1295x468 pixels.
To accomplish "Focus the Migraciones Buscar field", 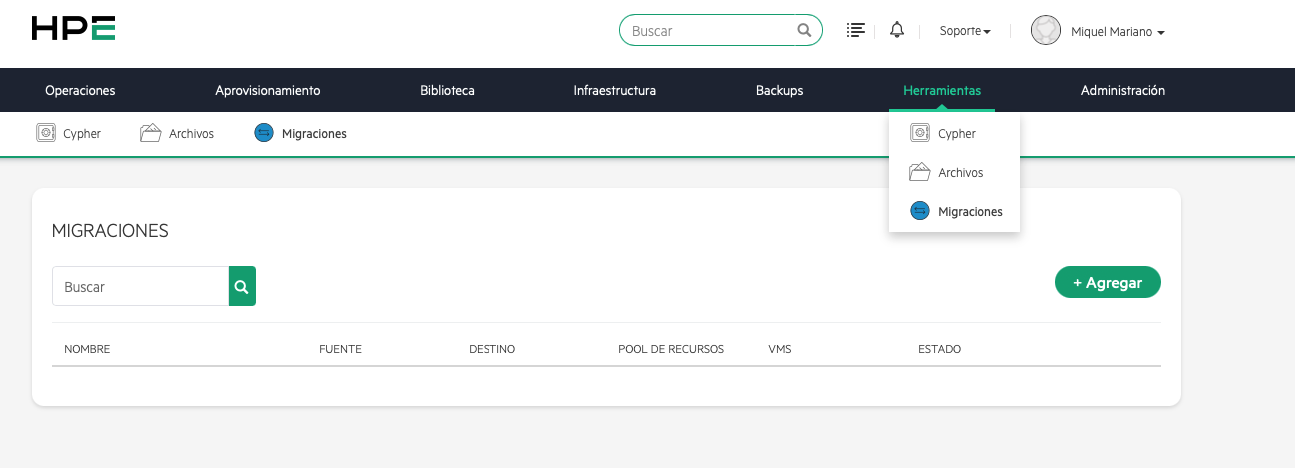I will tap(141, 286).
